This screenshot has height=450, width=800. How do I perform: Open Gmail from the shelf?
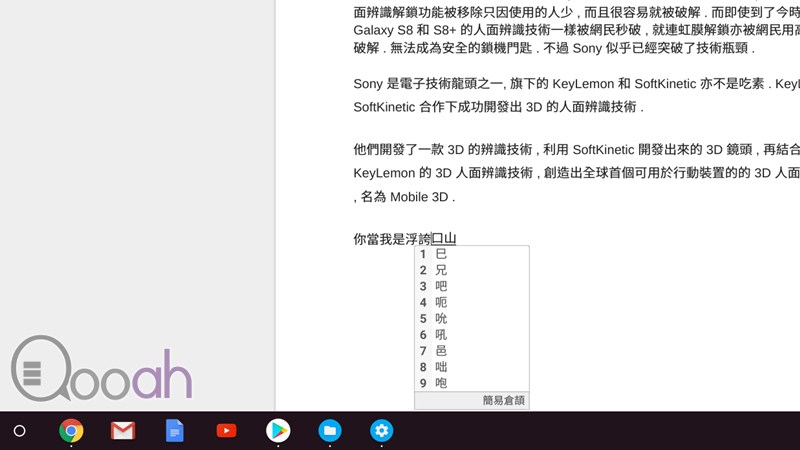[123, 431]
